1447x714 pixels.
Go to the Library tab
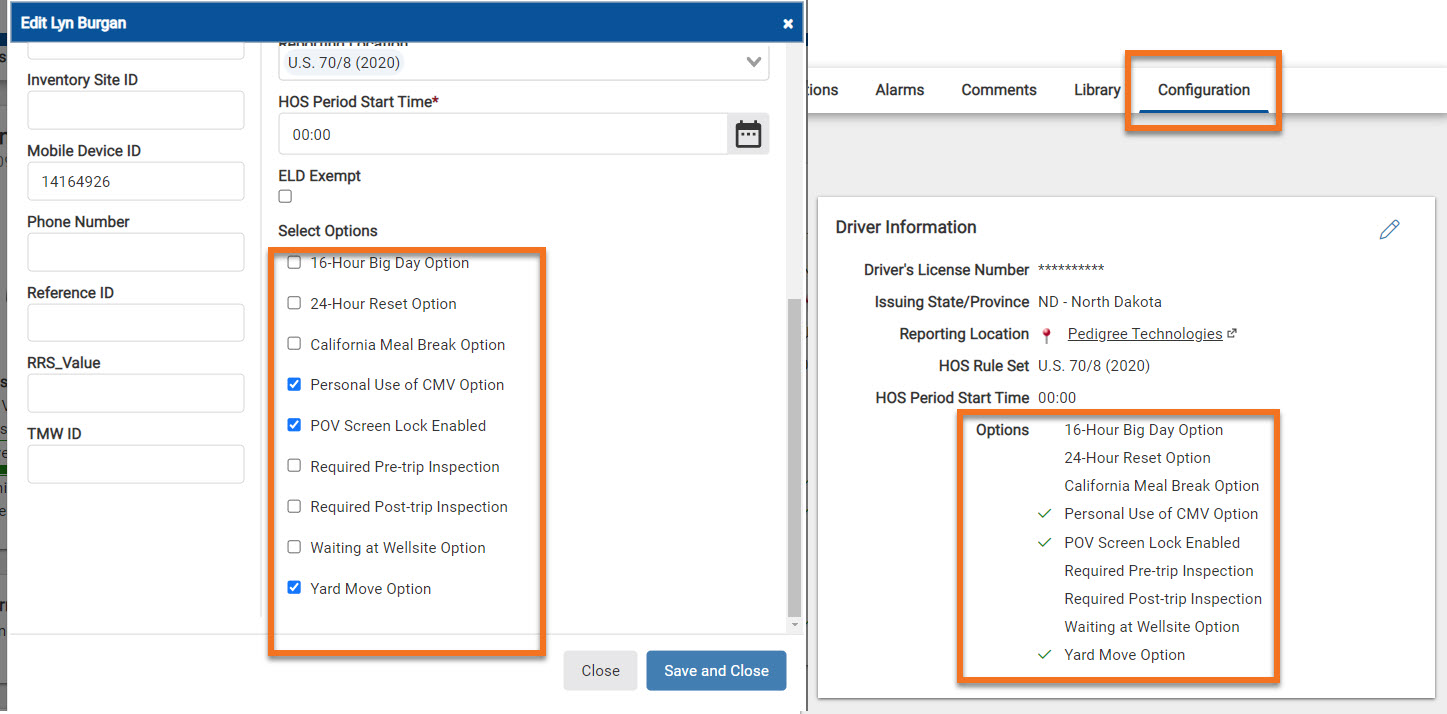pos(1097,90)
